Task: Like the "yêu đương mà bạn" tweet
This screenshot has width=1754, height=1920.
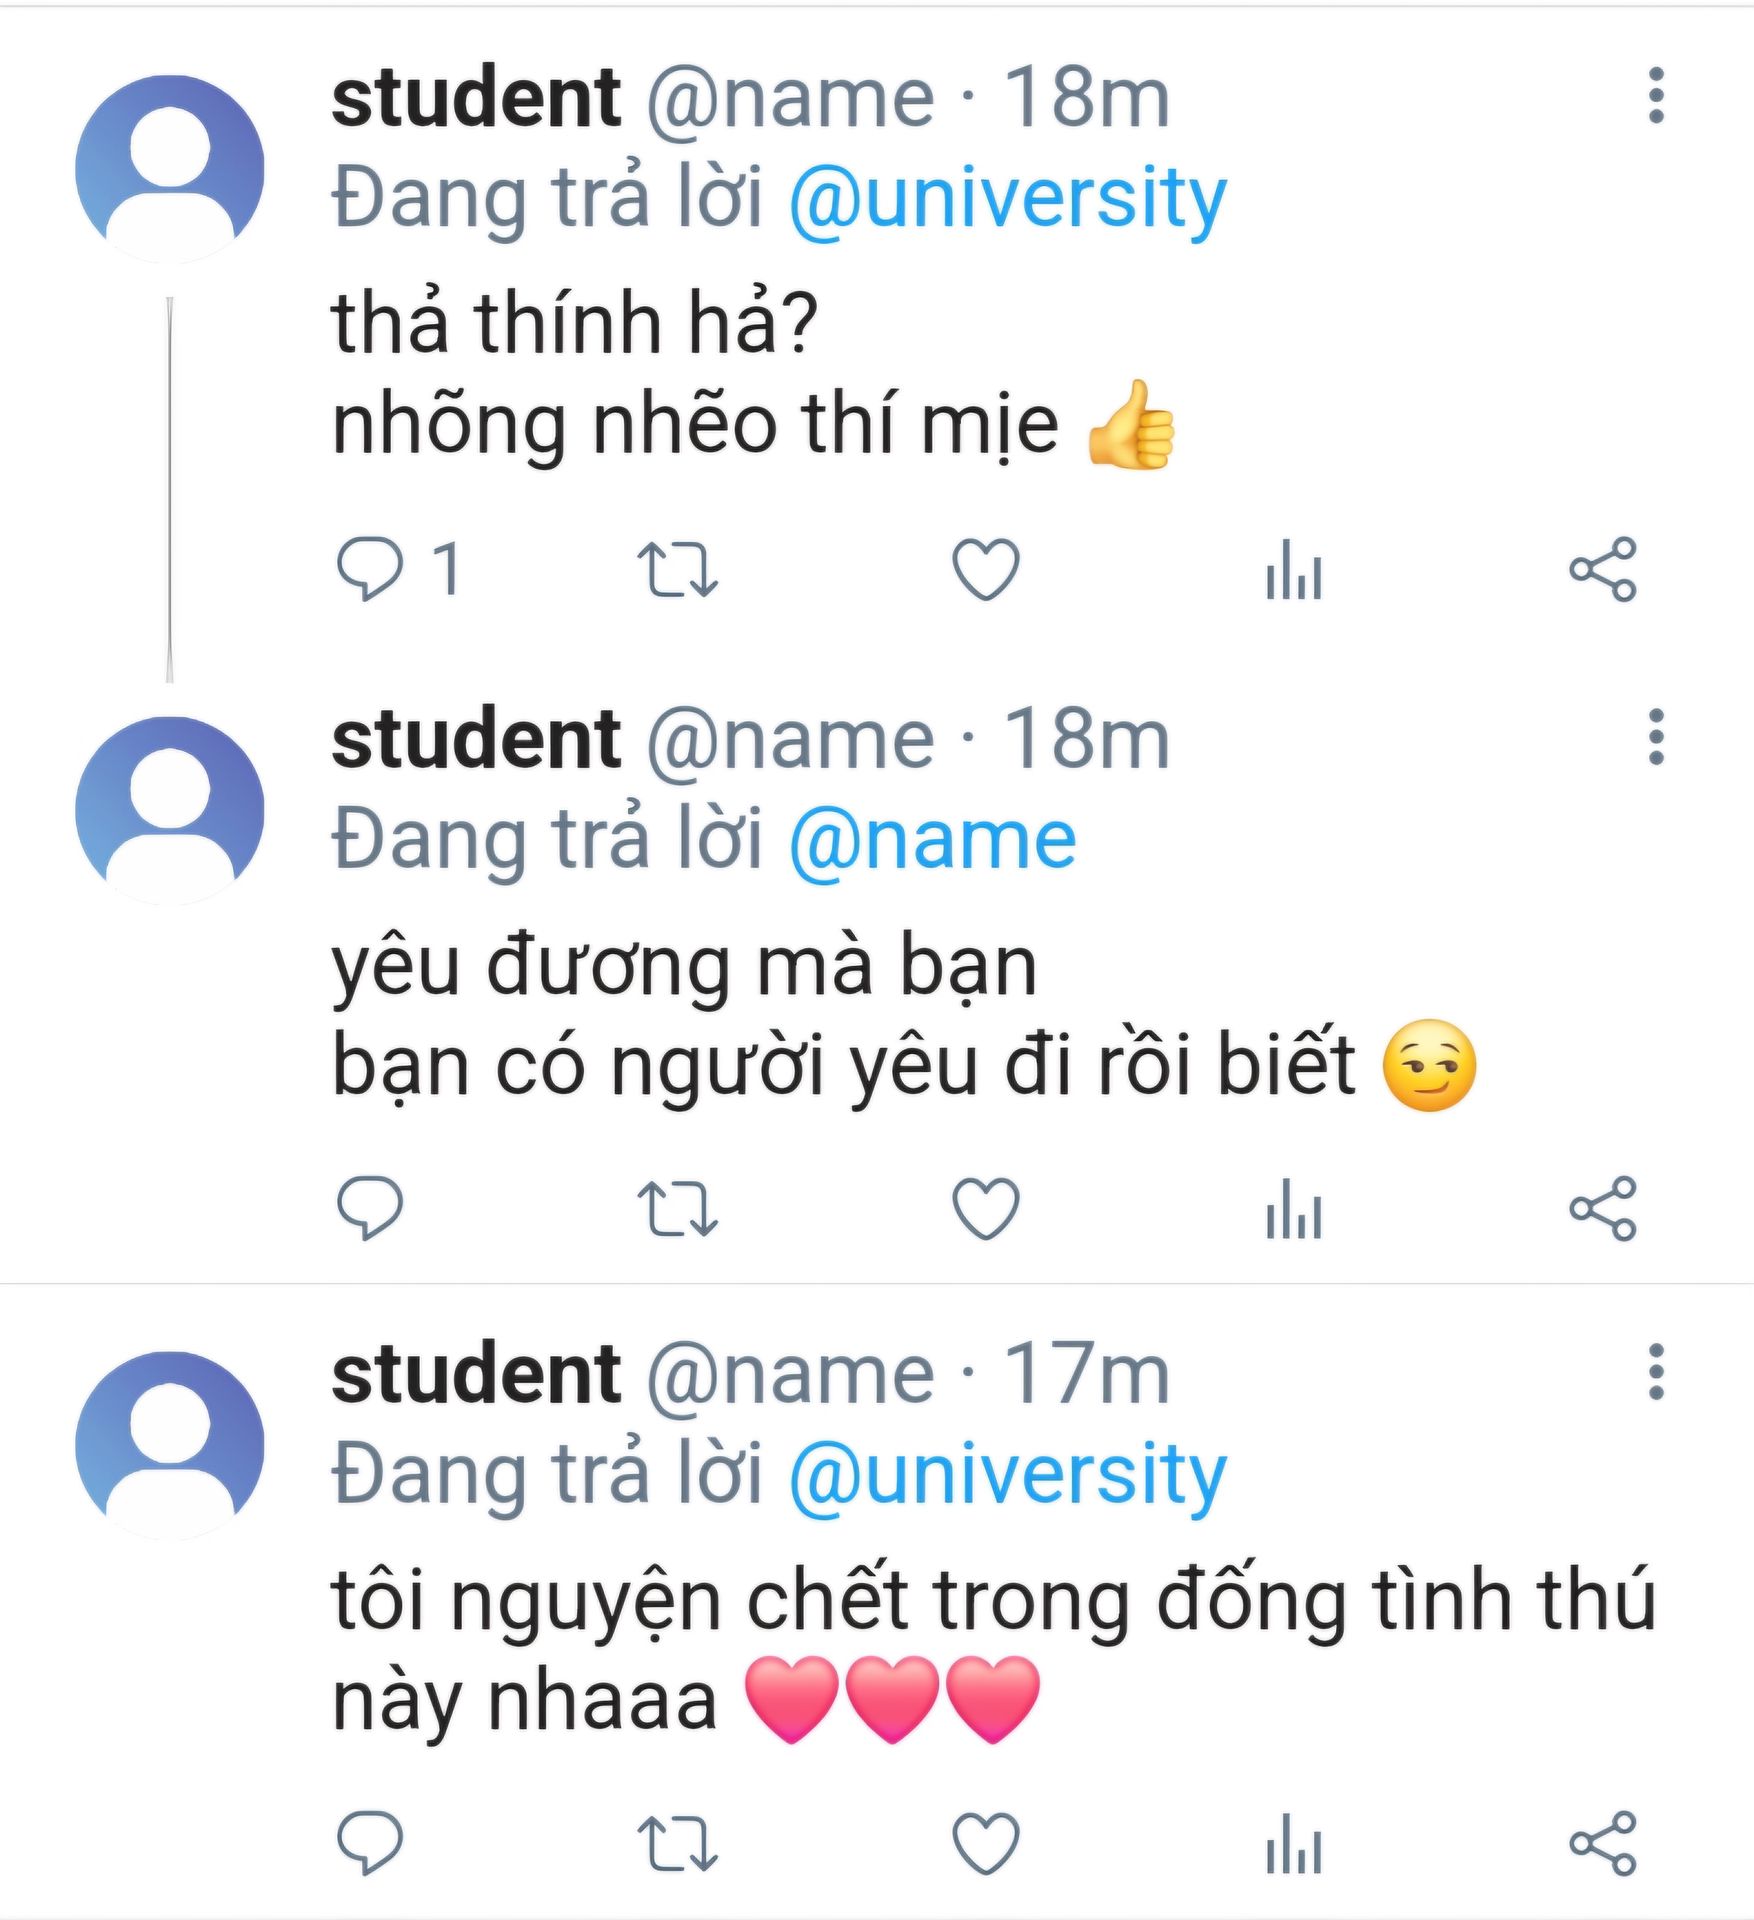Action: (x=986, y=1208)
